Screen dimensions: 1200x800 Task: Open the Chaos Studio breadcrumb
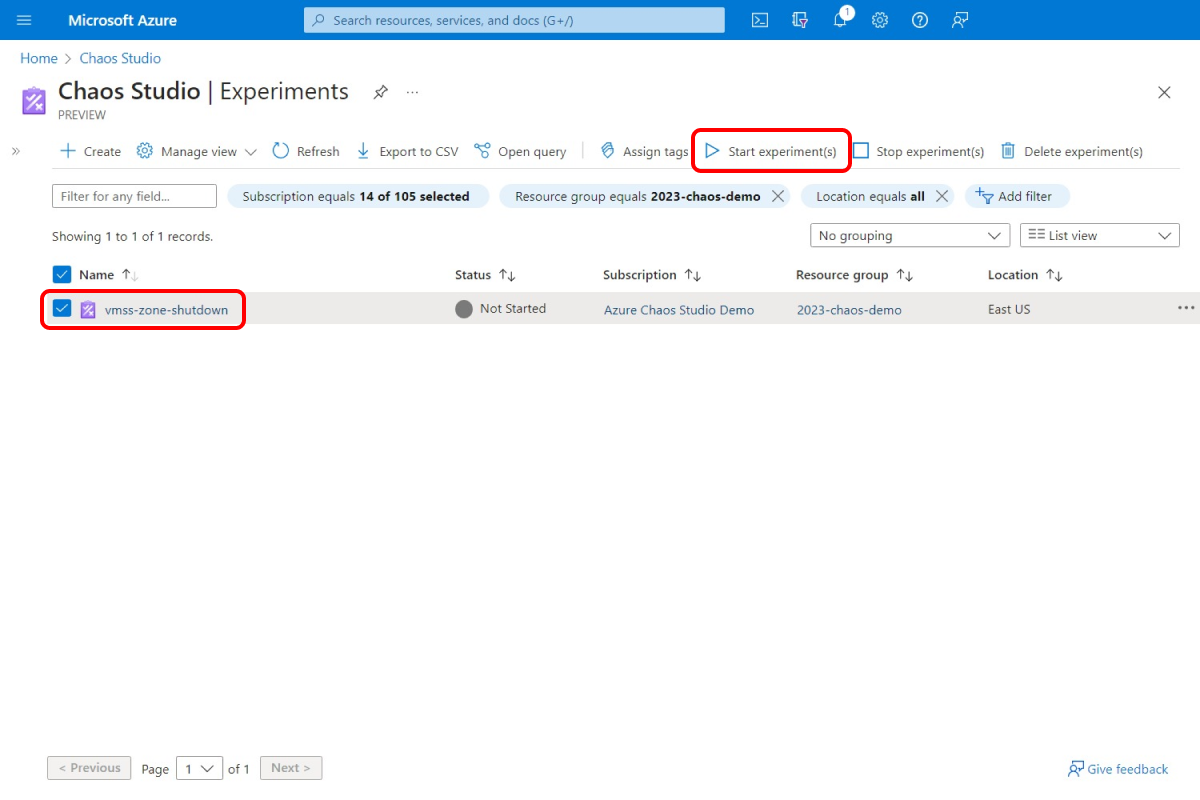click(120, 58)
